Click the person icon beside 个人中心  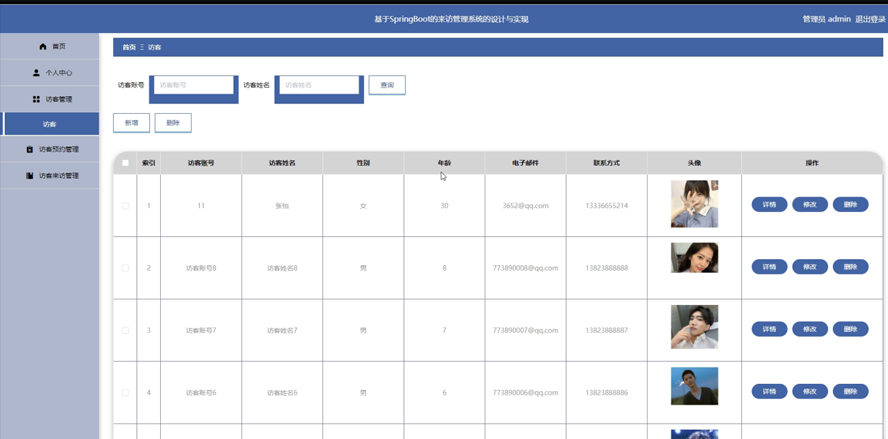click(36, 73)
